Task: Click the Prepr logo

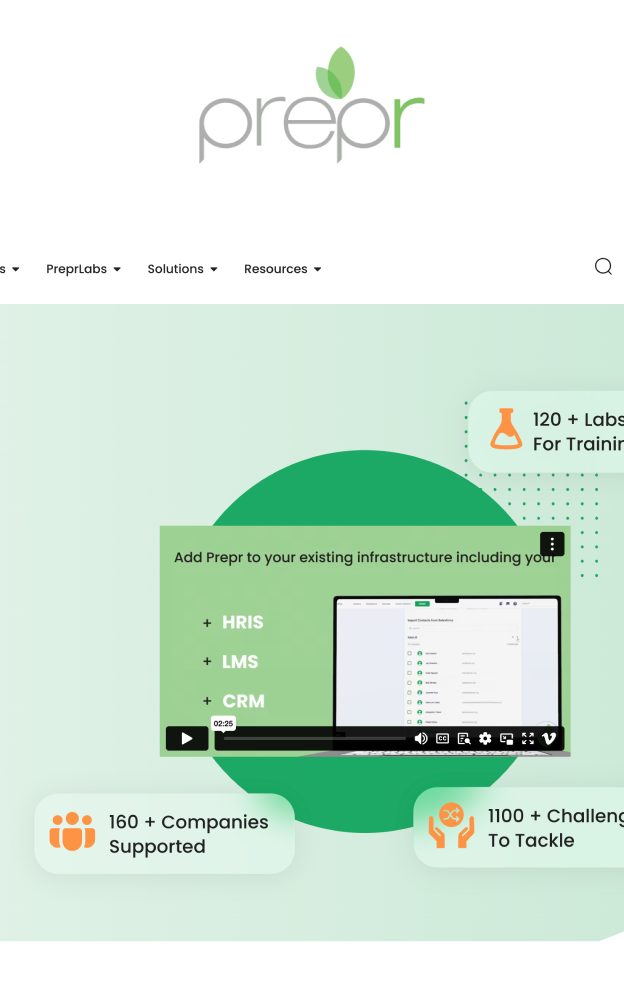Action: 312,105
